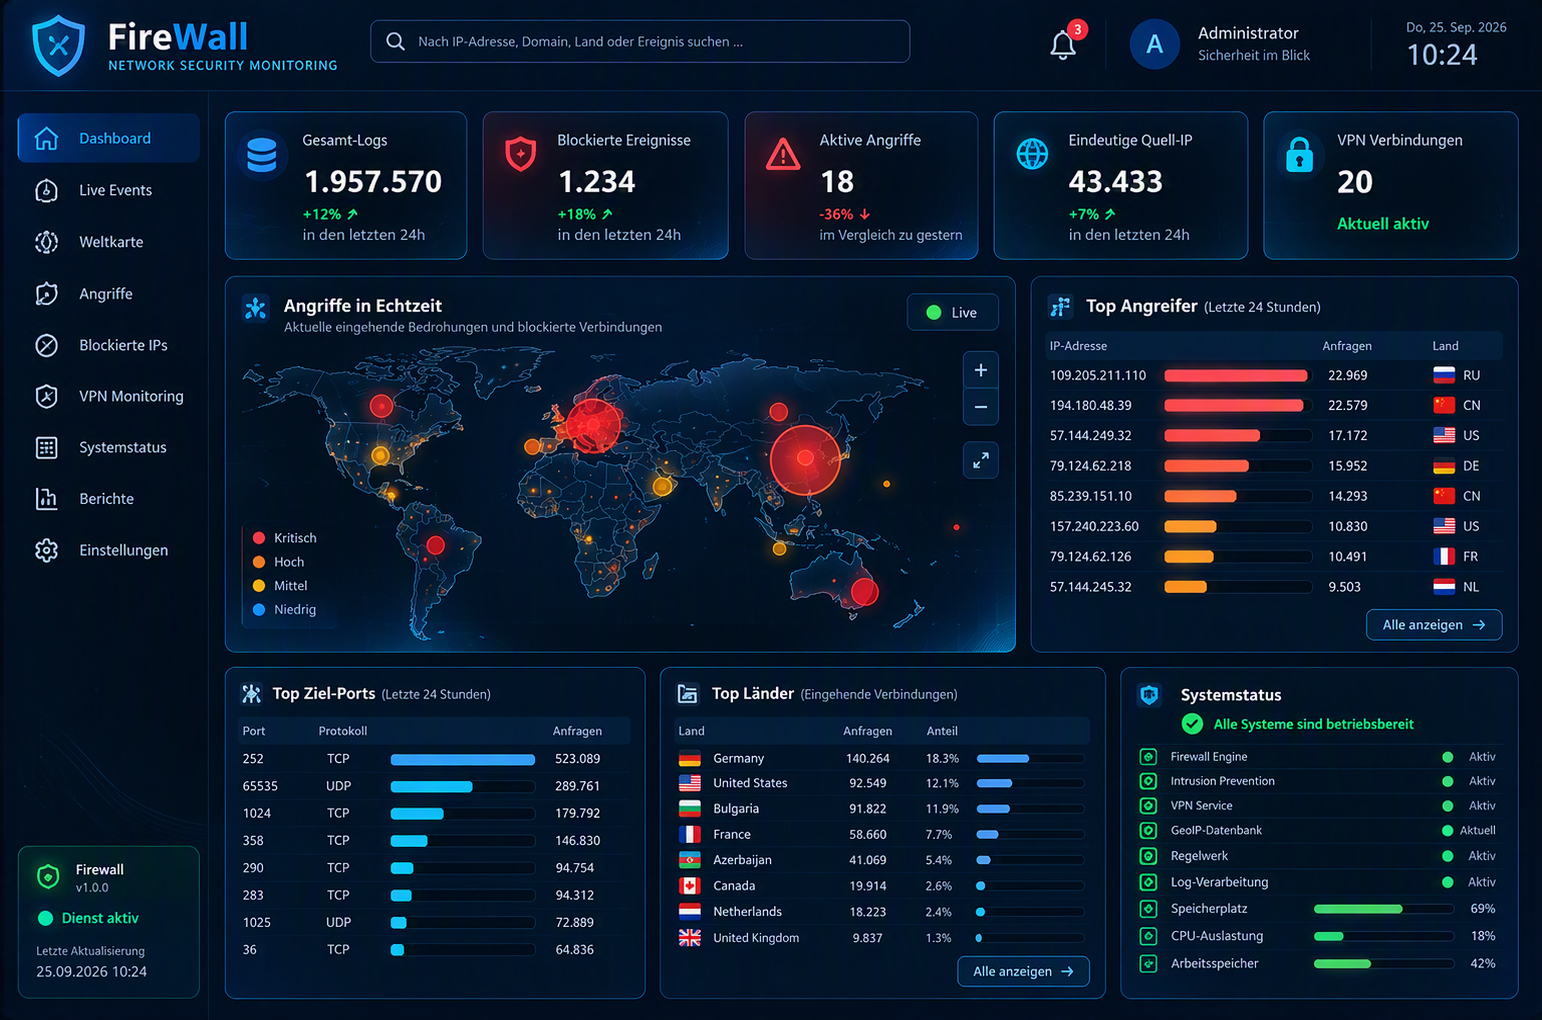Click the Top Ziel-Ports panel icon

click(x=251, y=693)
